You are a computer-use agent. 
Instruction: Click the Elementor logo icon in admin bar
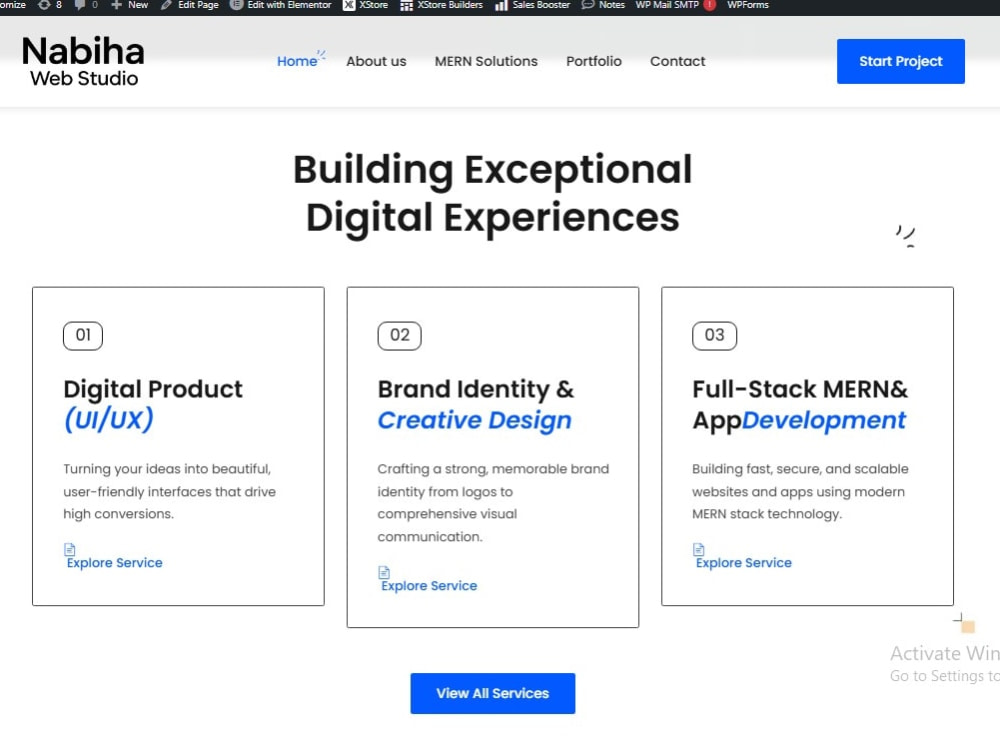click(x=236, y=4)
